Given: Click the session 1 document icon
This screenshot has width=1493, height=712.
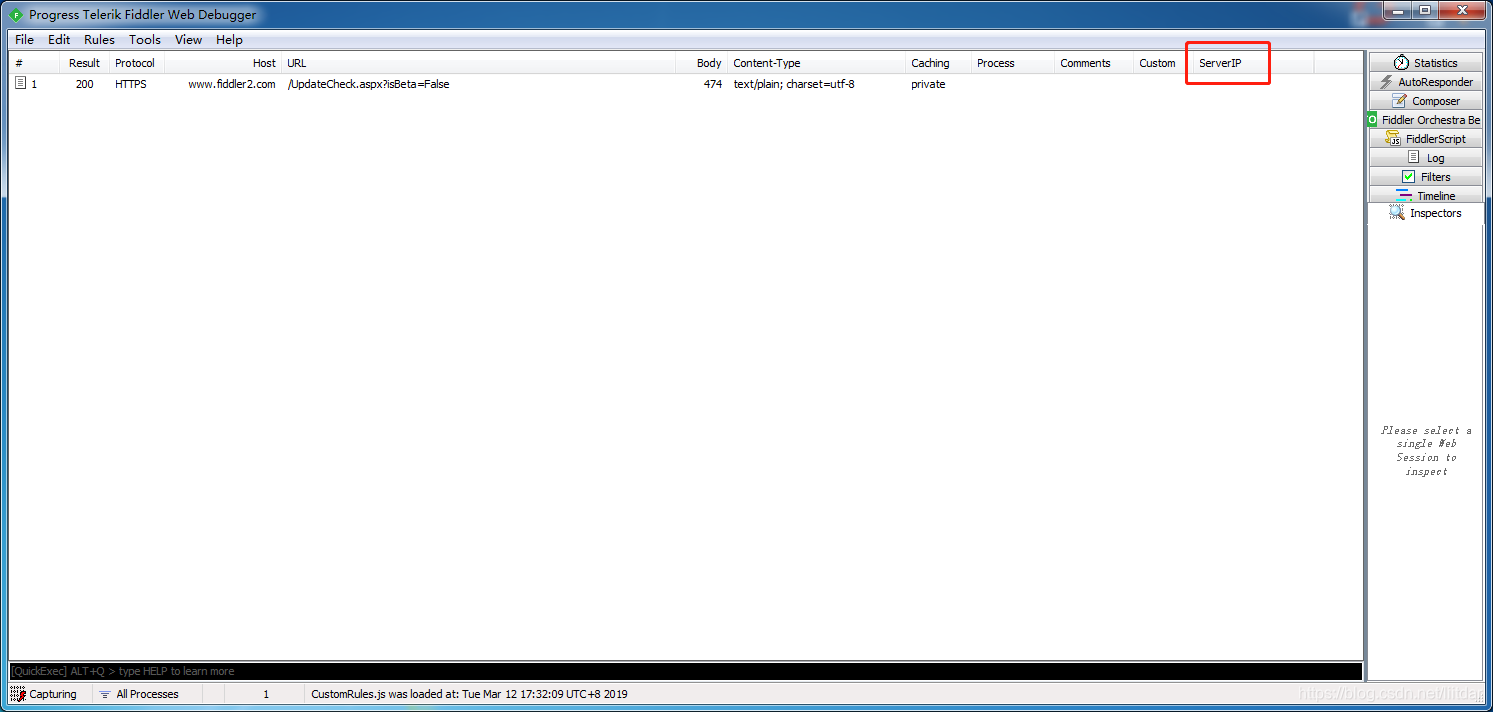Looking at the screenshot, I should (20, 84).
